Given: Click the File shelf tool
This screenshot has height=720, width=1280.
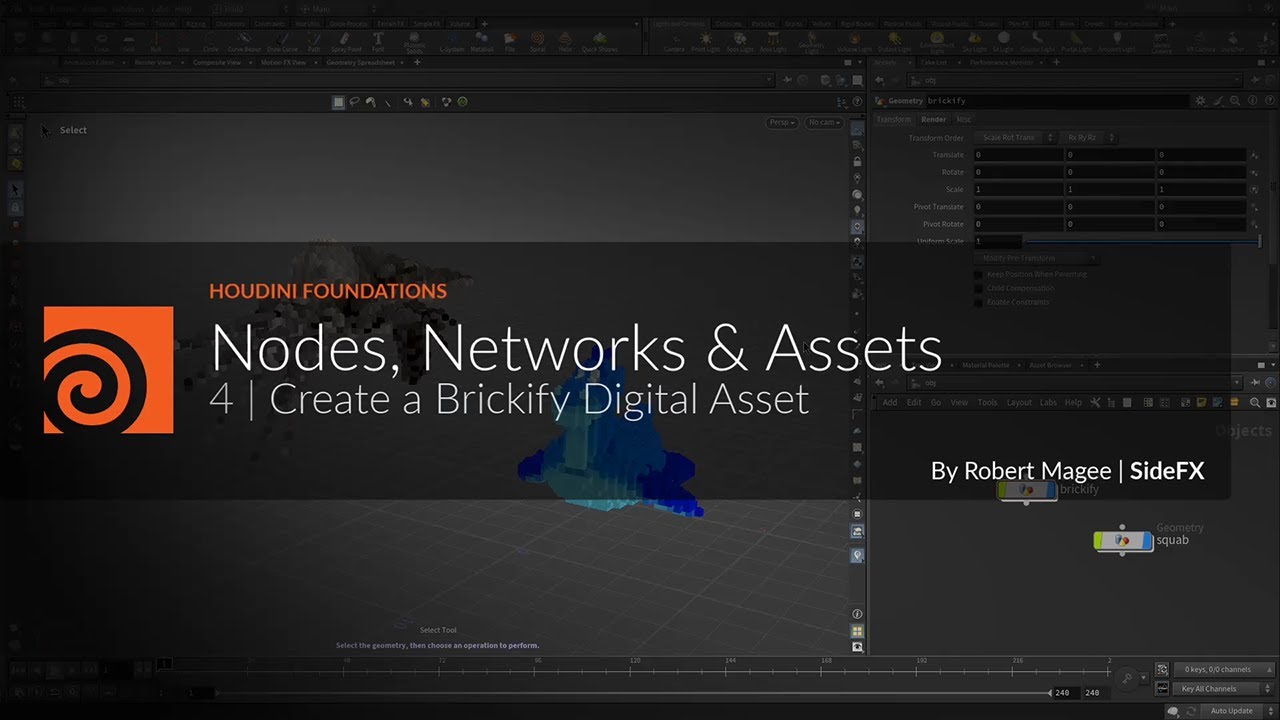Looking at the screenshot, I should 510,41.
